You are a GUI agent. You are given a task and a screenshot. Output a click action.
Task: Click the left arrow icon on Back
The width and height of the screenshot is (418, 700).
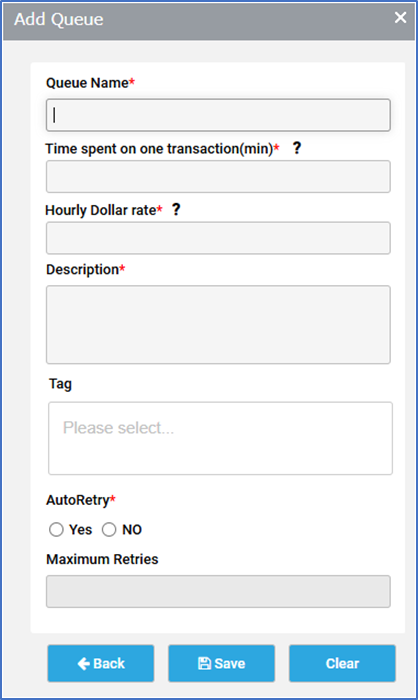pos(84,664)
